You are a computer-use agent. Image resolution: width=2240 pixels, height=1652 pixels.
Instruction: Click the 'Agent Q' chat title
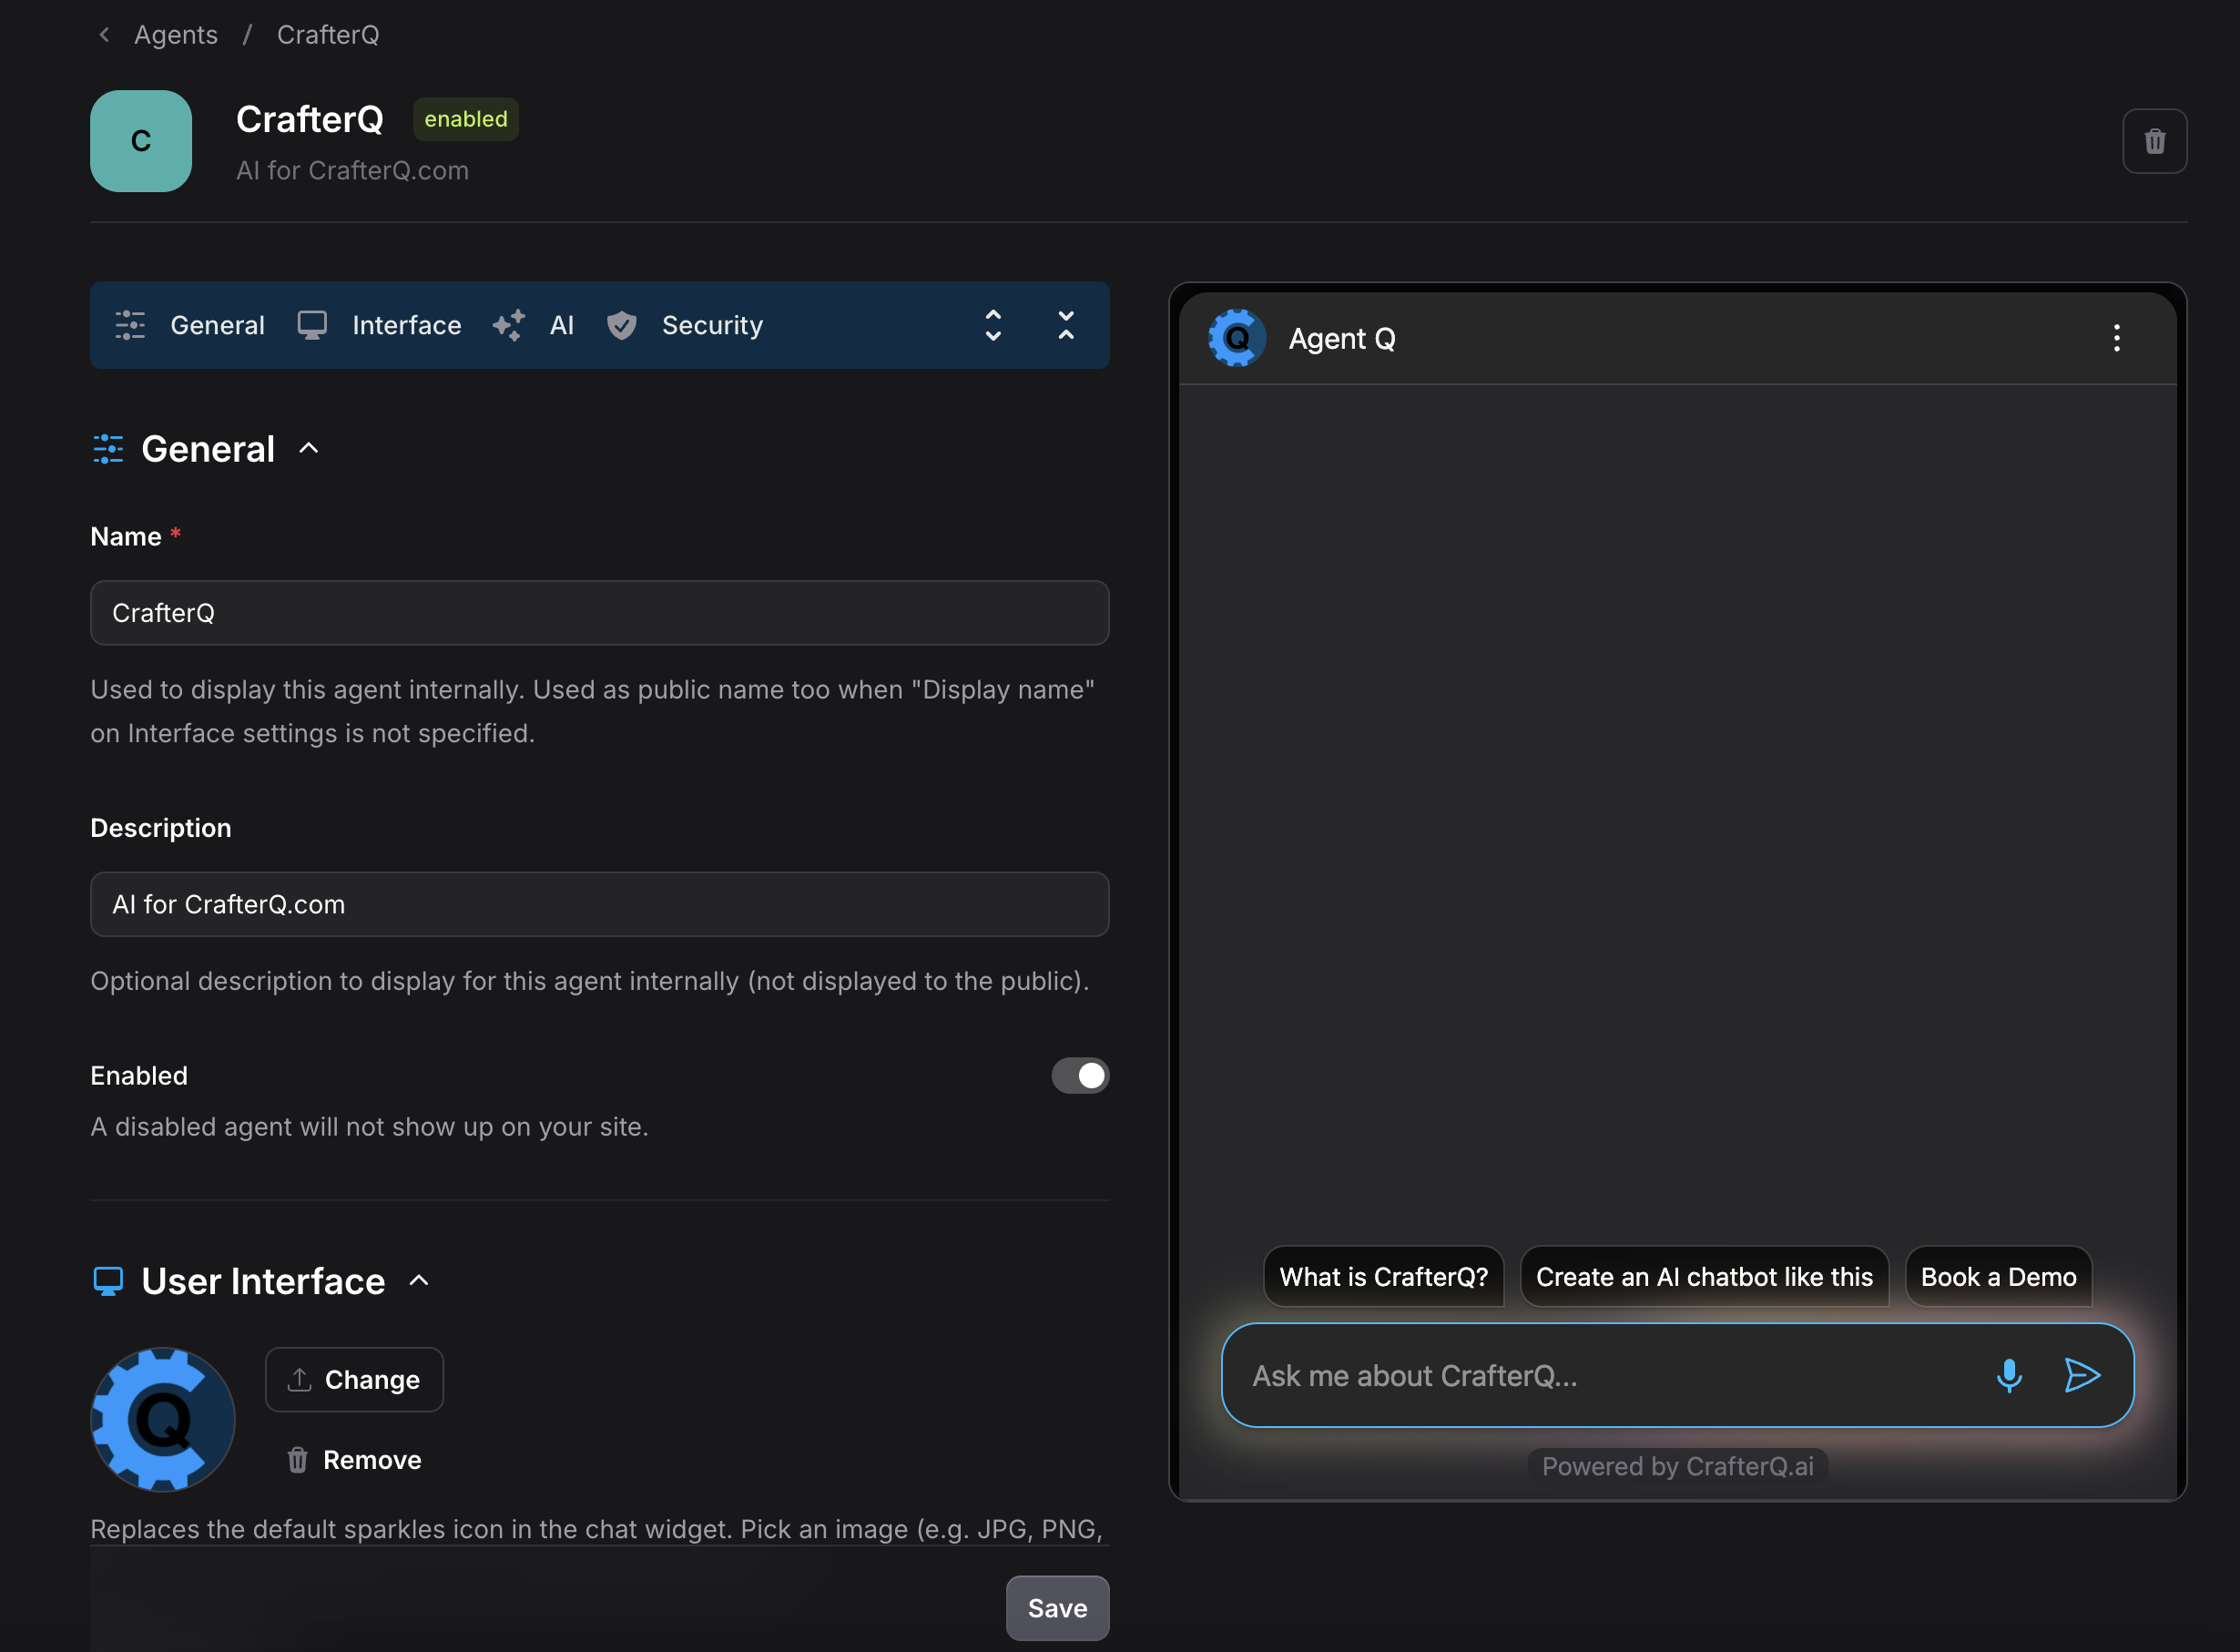point(1342,338)
